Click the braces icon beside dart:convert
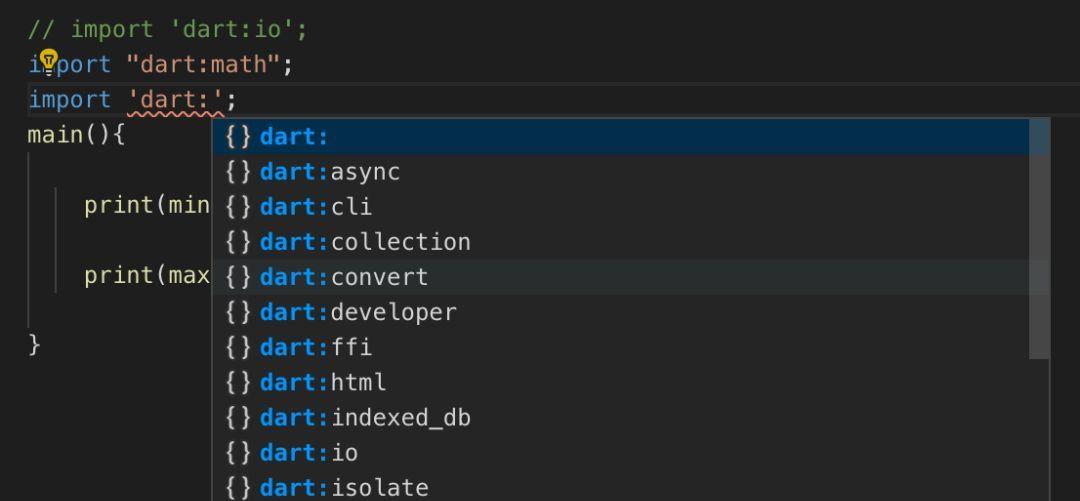The height and width of the screenshot is (501, 1080). pos(238,277)
